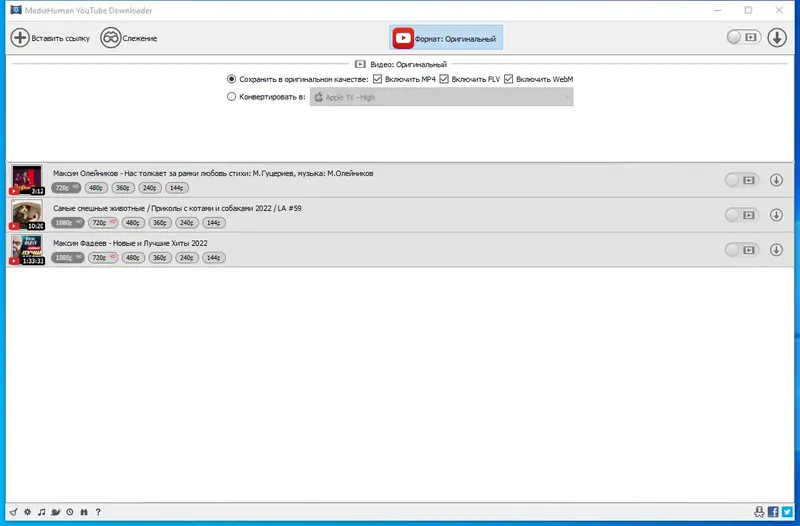Screen dimensions: 800x526
Task: Click the start all downloads arrow icon
Action: [x=777, y=37]
